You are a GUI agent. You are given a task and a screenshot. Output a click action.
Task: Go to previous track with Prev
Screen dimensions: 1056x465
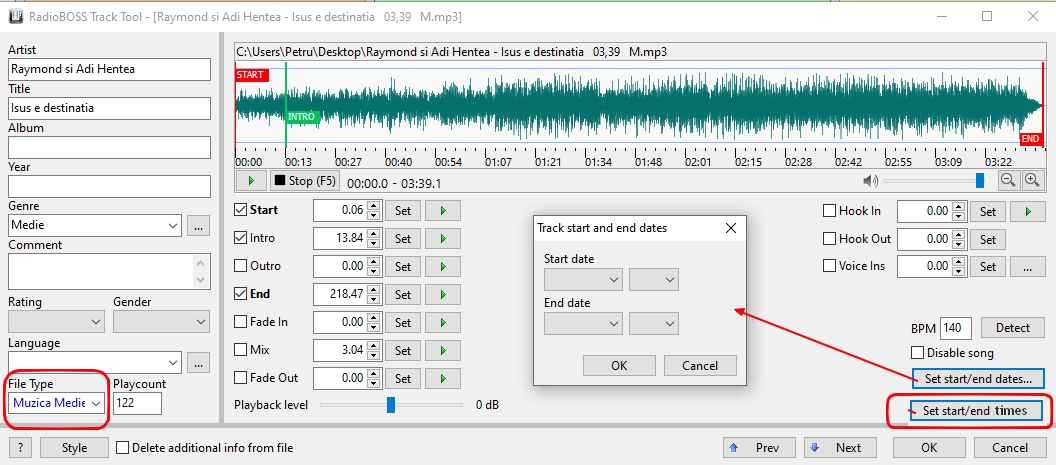click(760, 447)
